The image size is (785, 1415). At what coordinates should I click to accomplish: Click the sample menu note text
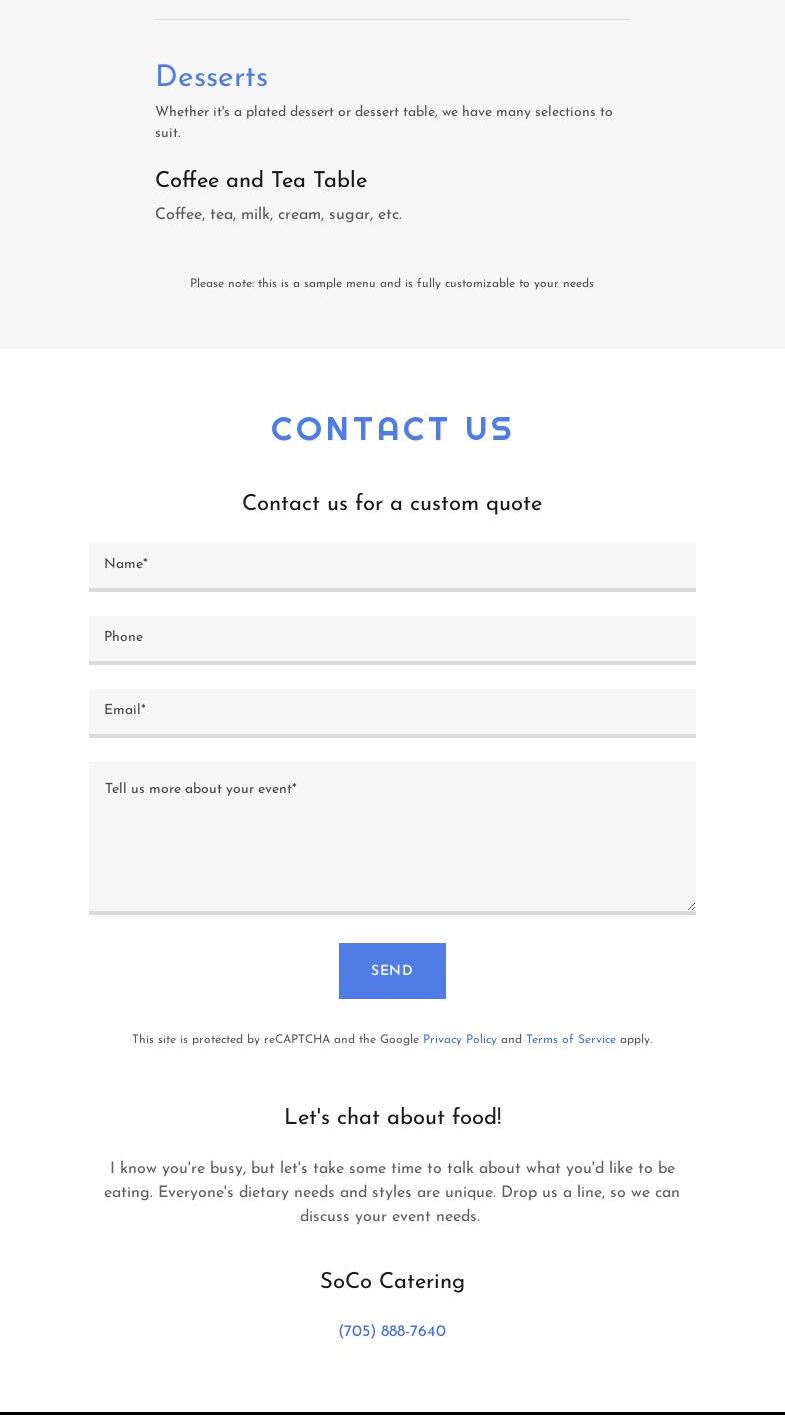pos(392,284)
